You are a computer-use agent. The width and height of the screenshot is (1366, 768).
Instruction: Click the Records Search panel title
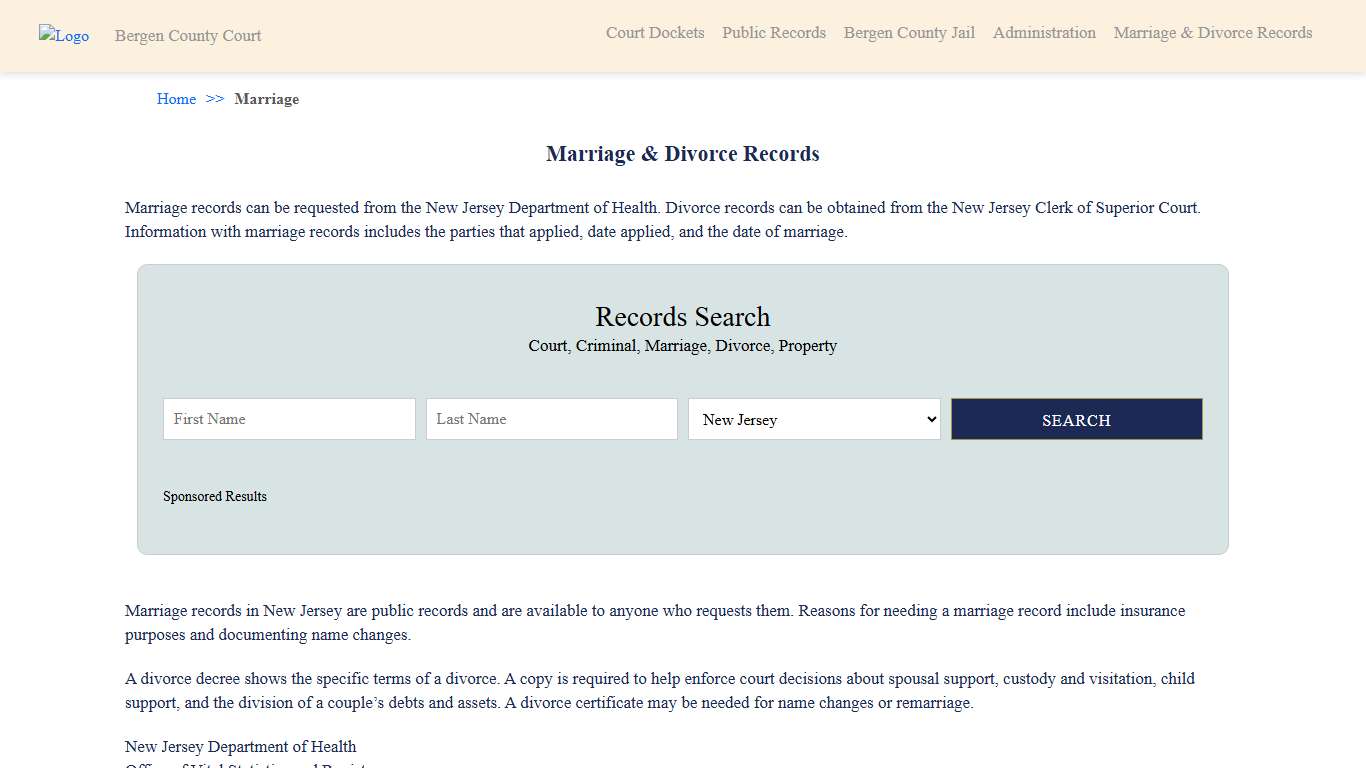tap(682, 317)
